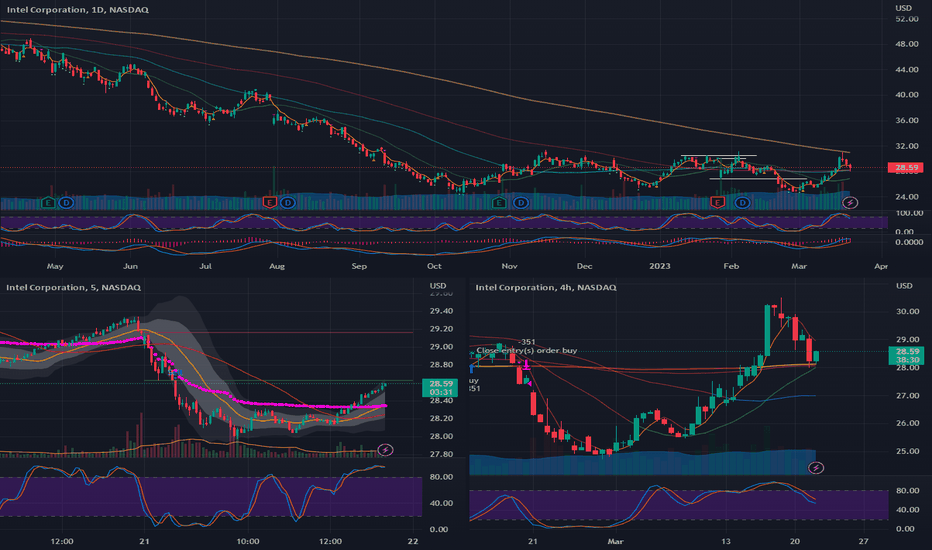Open the USD currency selector on the 5-minute chart

tap(438, 286)
